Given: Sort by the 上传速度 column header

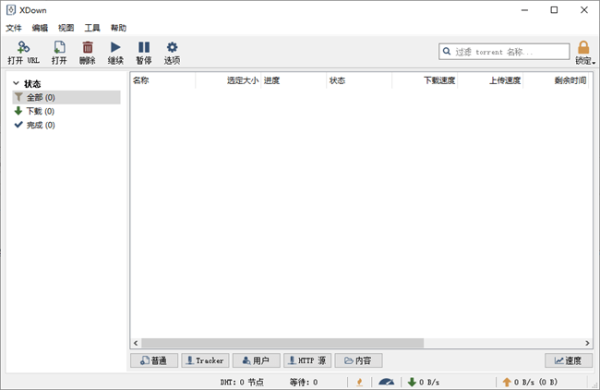Looking at the screenshot, I should coord(490,80).
